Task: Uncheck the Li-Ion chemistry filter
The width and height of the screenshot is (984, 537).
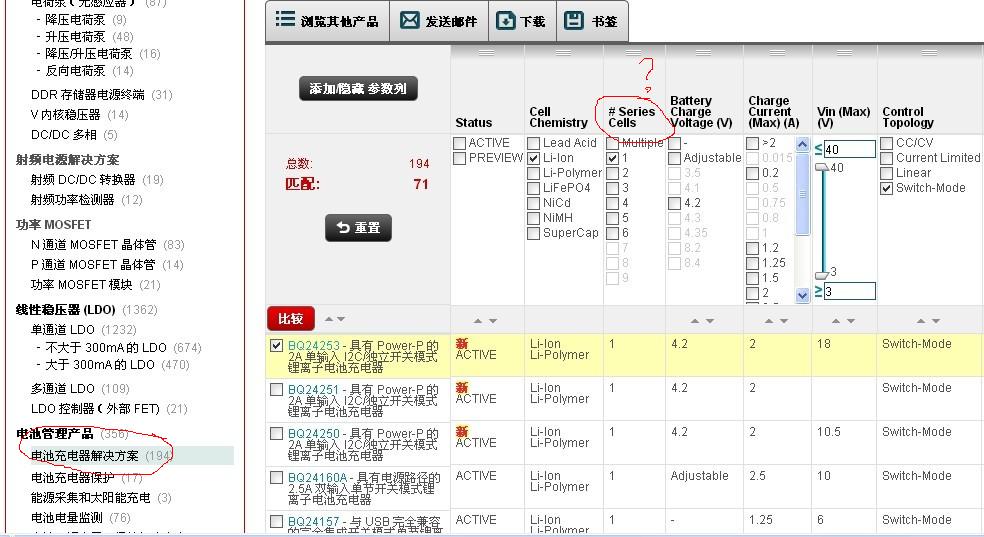Action: click(x=533, y=158)
